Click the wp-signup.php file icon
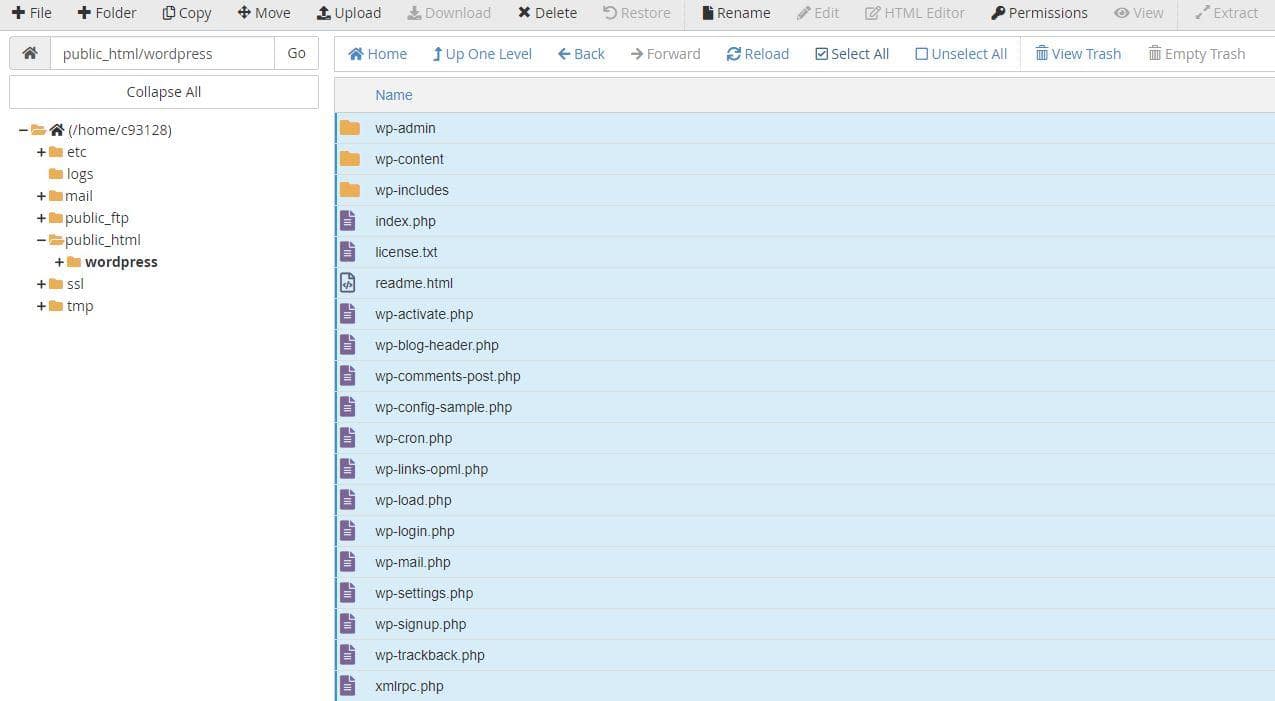This screenshot has height=701, width=1275. (348, 624)
